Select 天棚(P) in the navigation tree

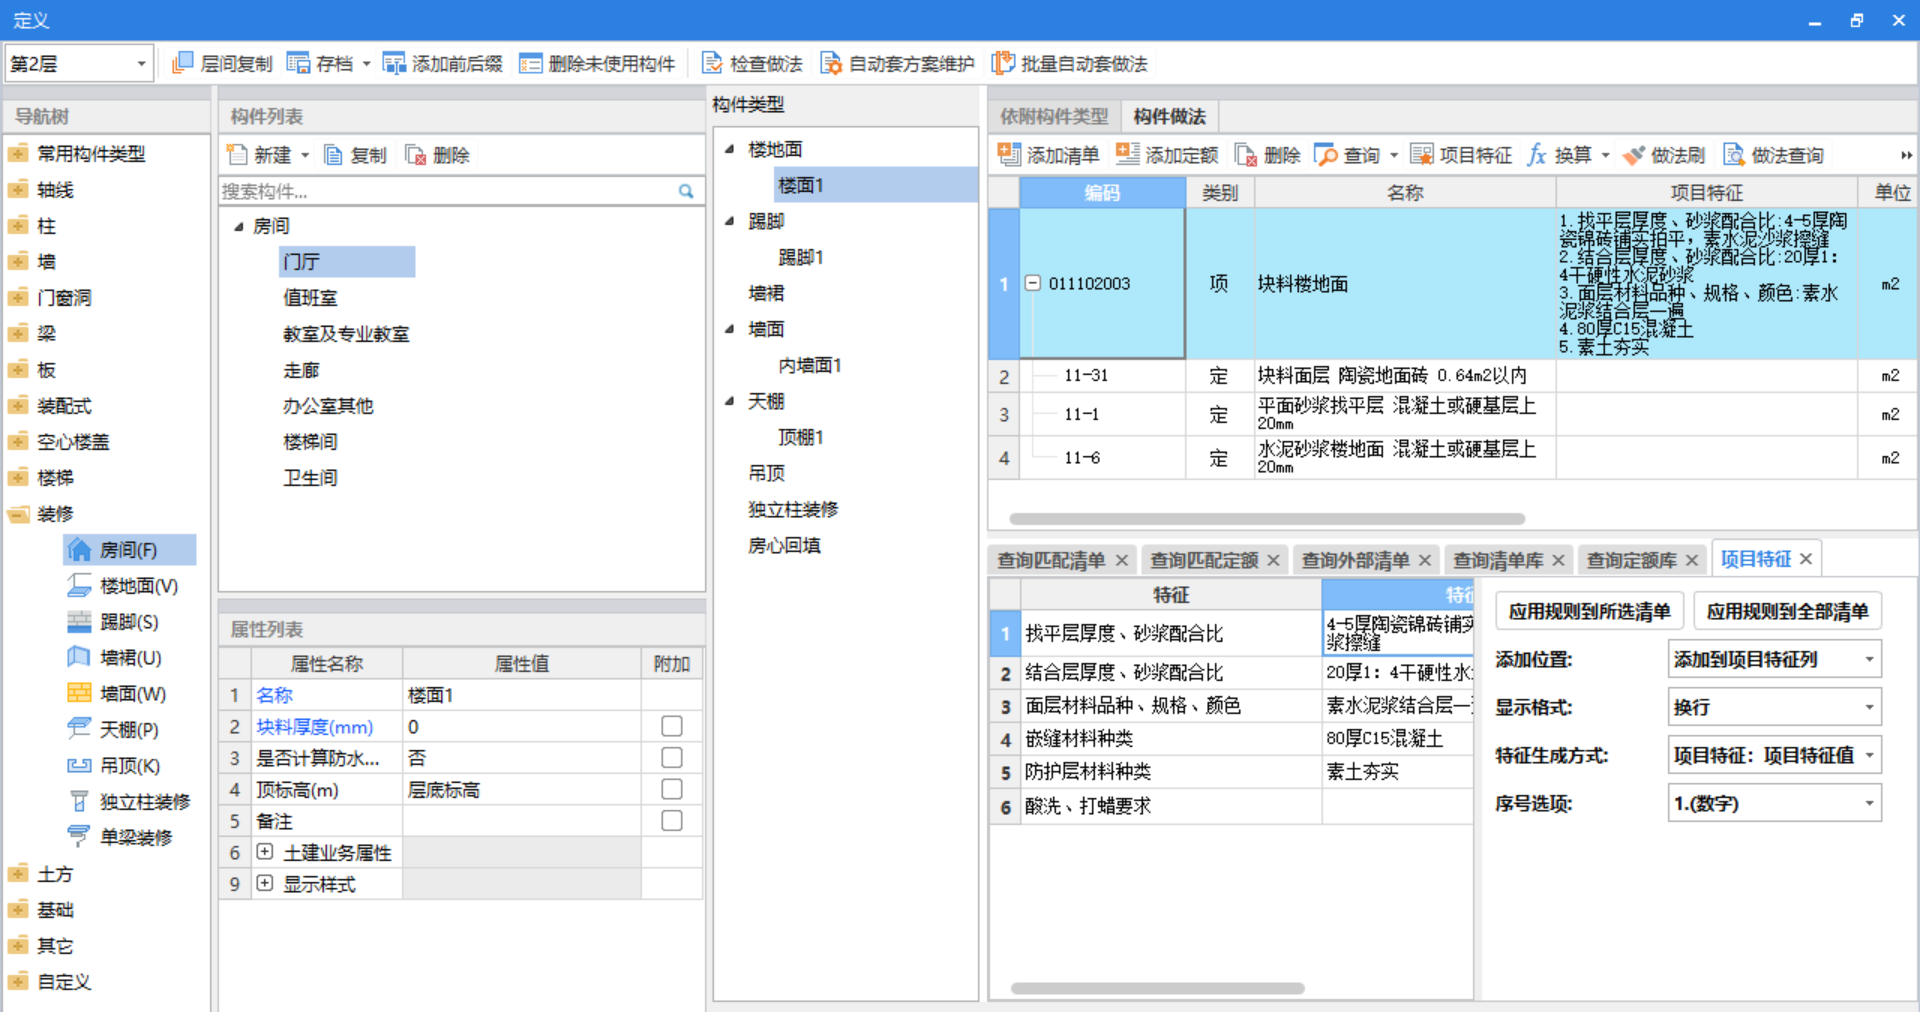pos(128,730)
